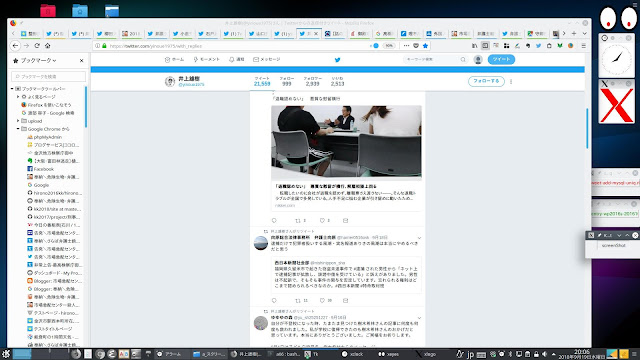This screenshot has height=360, width=640.
Task: Click the search magnifier in the Twitter search box
Action: [463, 60]
